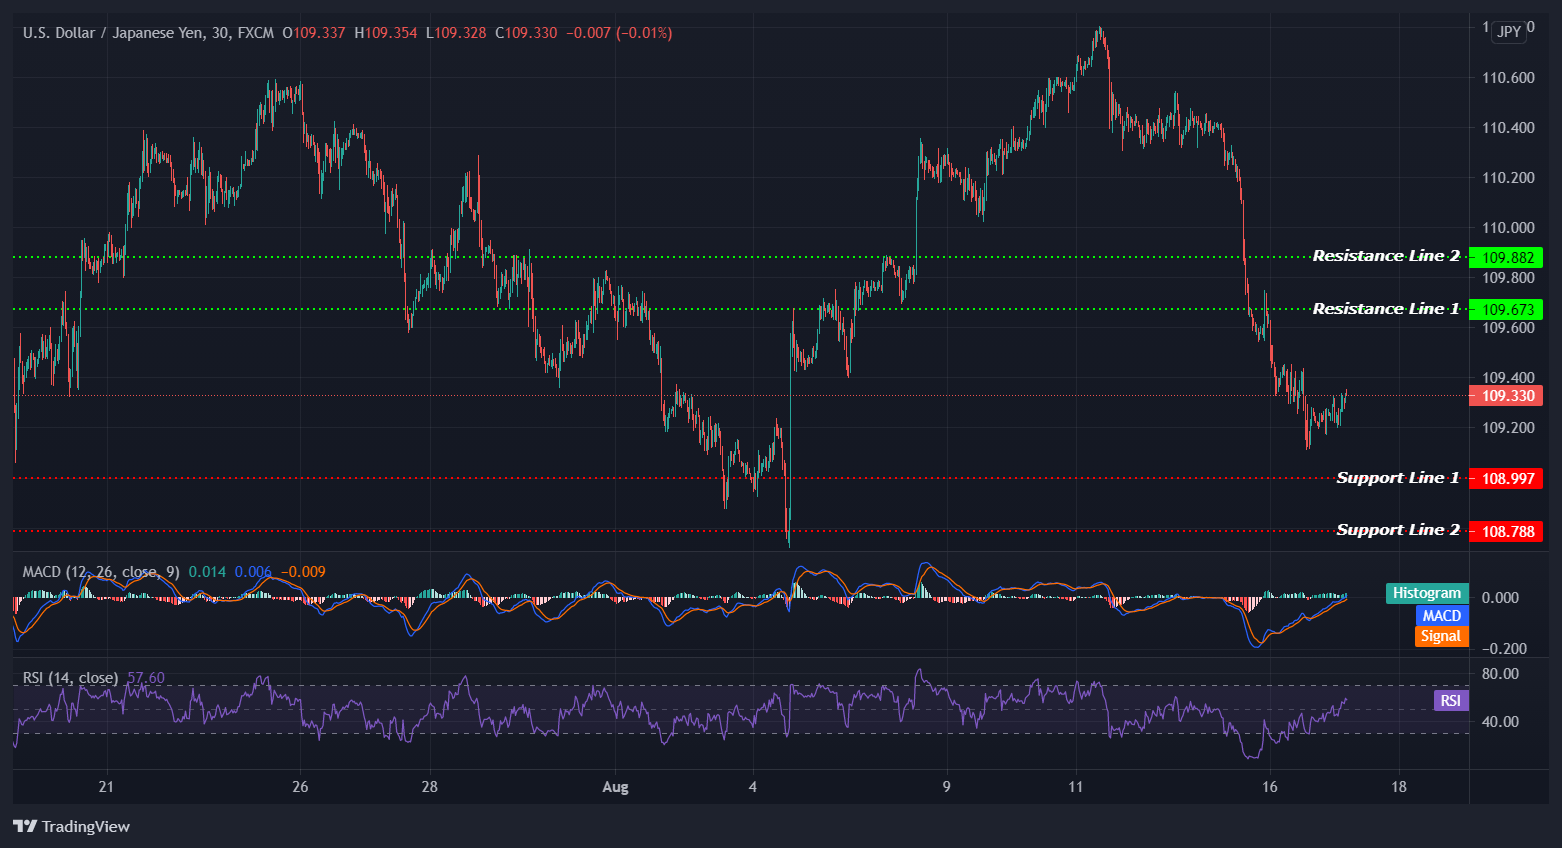Select the blue MACD legend badge
This screenshot has width=1562, height=848.
click(x=1441, y=615)
